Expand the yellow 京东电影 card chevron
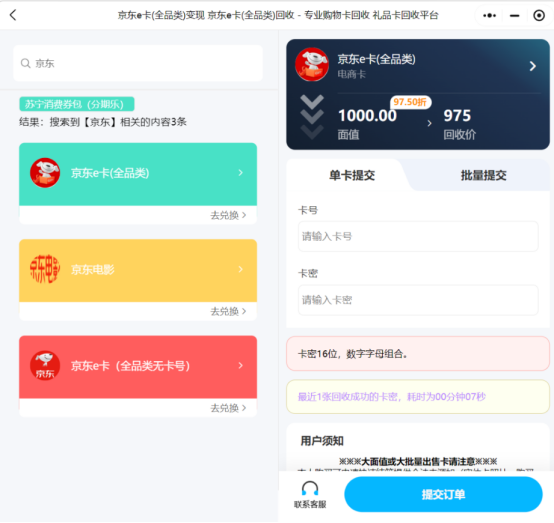 [241, 269]
